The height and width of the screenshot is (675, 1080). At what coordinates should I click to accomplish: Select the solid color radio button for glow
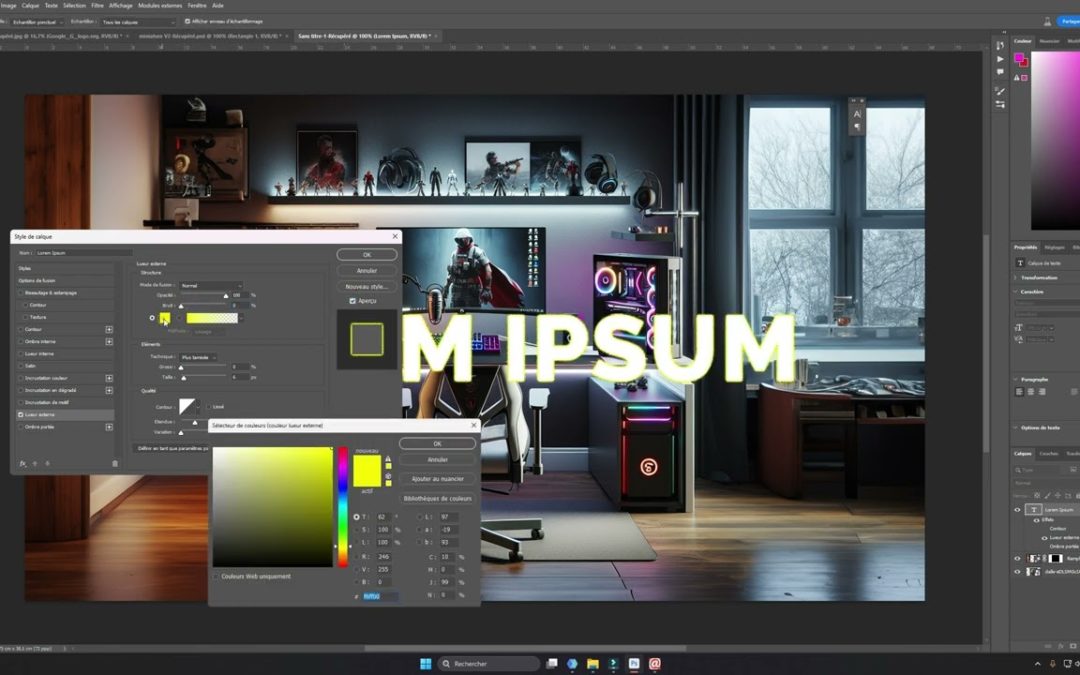(x=152, y=318)
